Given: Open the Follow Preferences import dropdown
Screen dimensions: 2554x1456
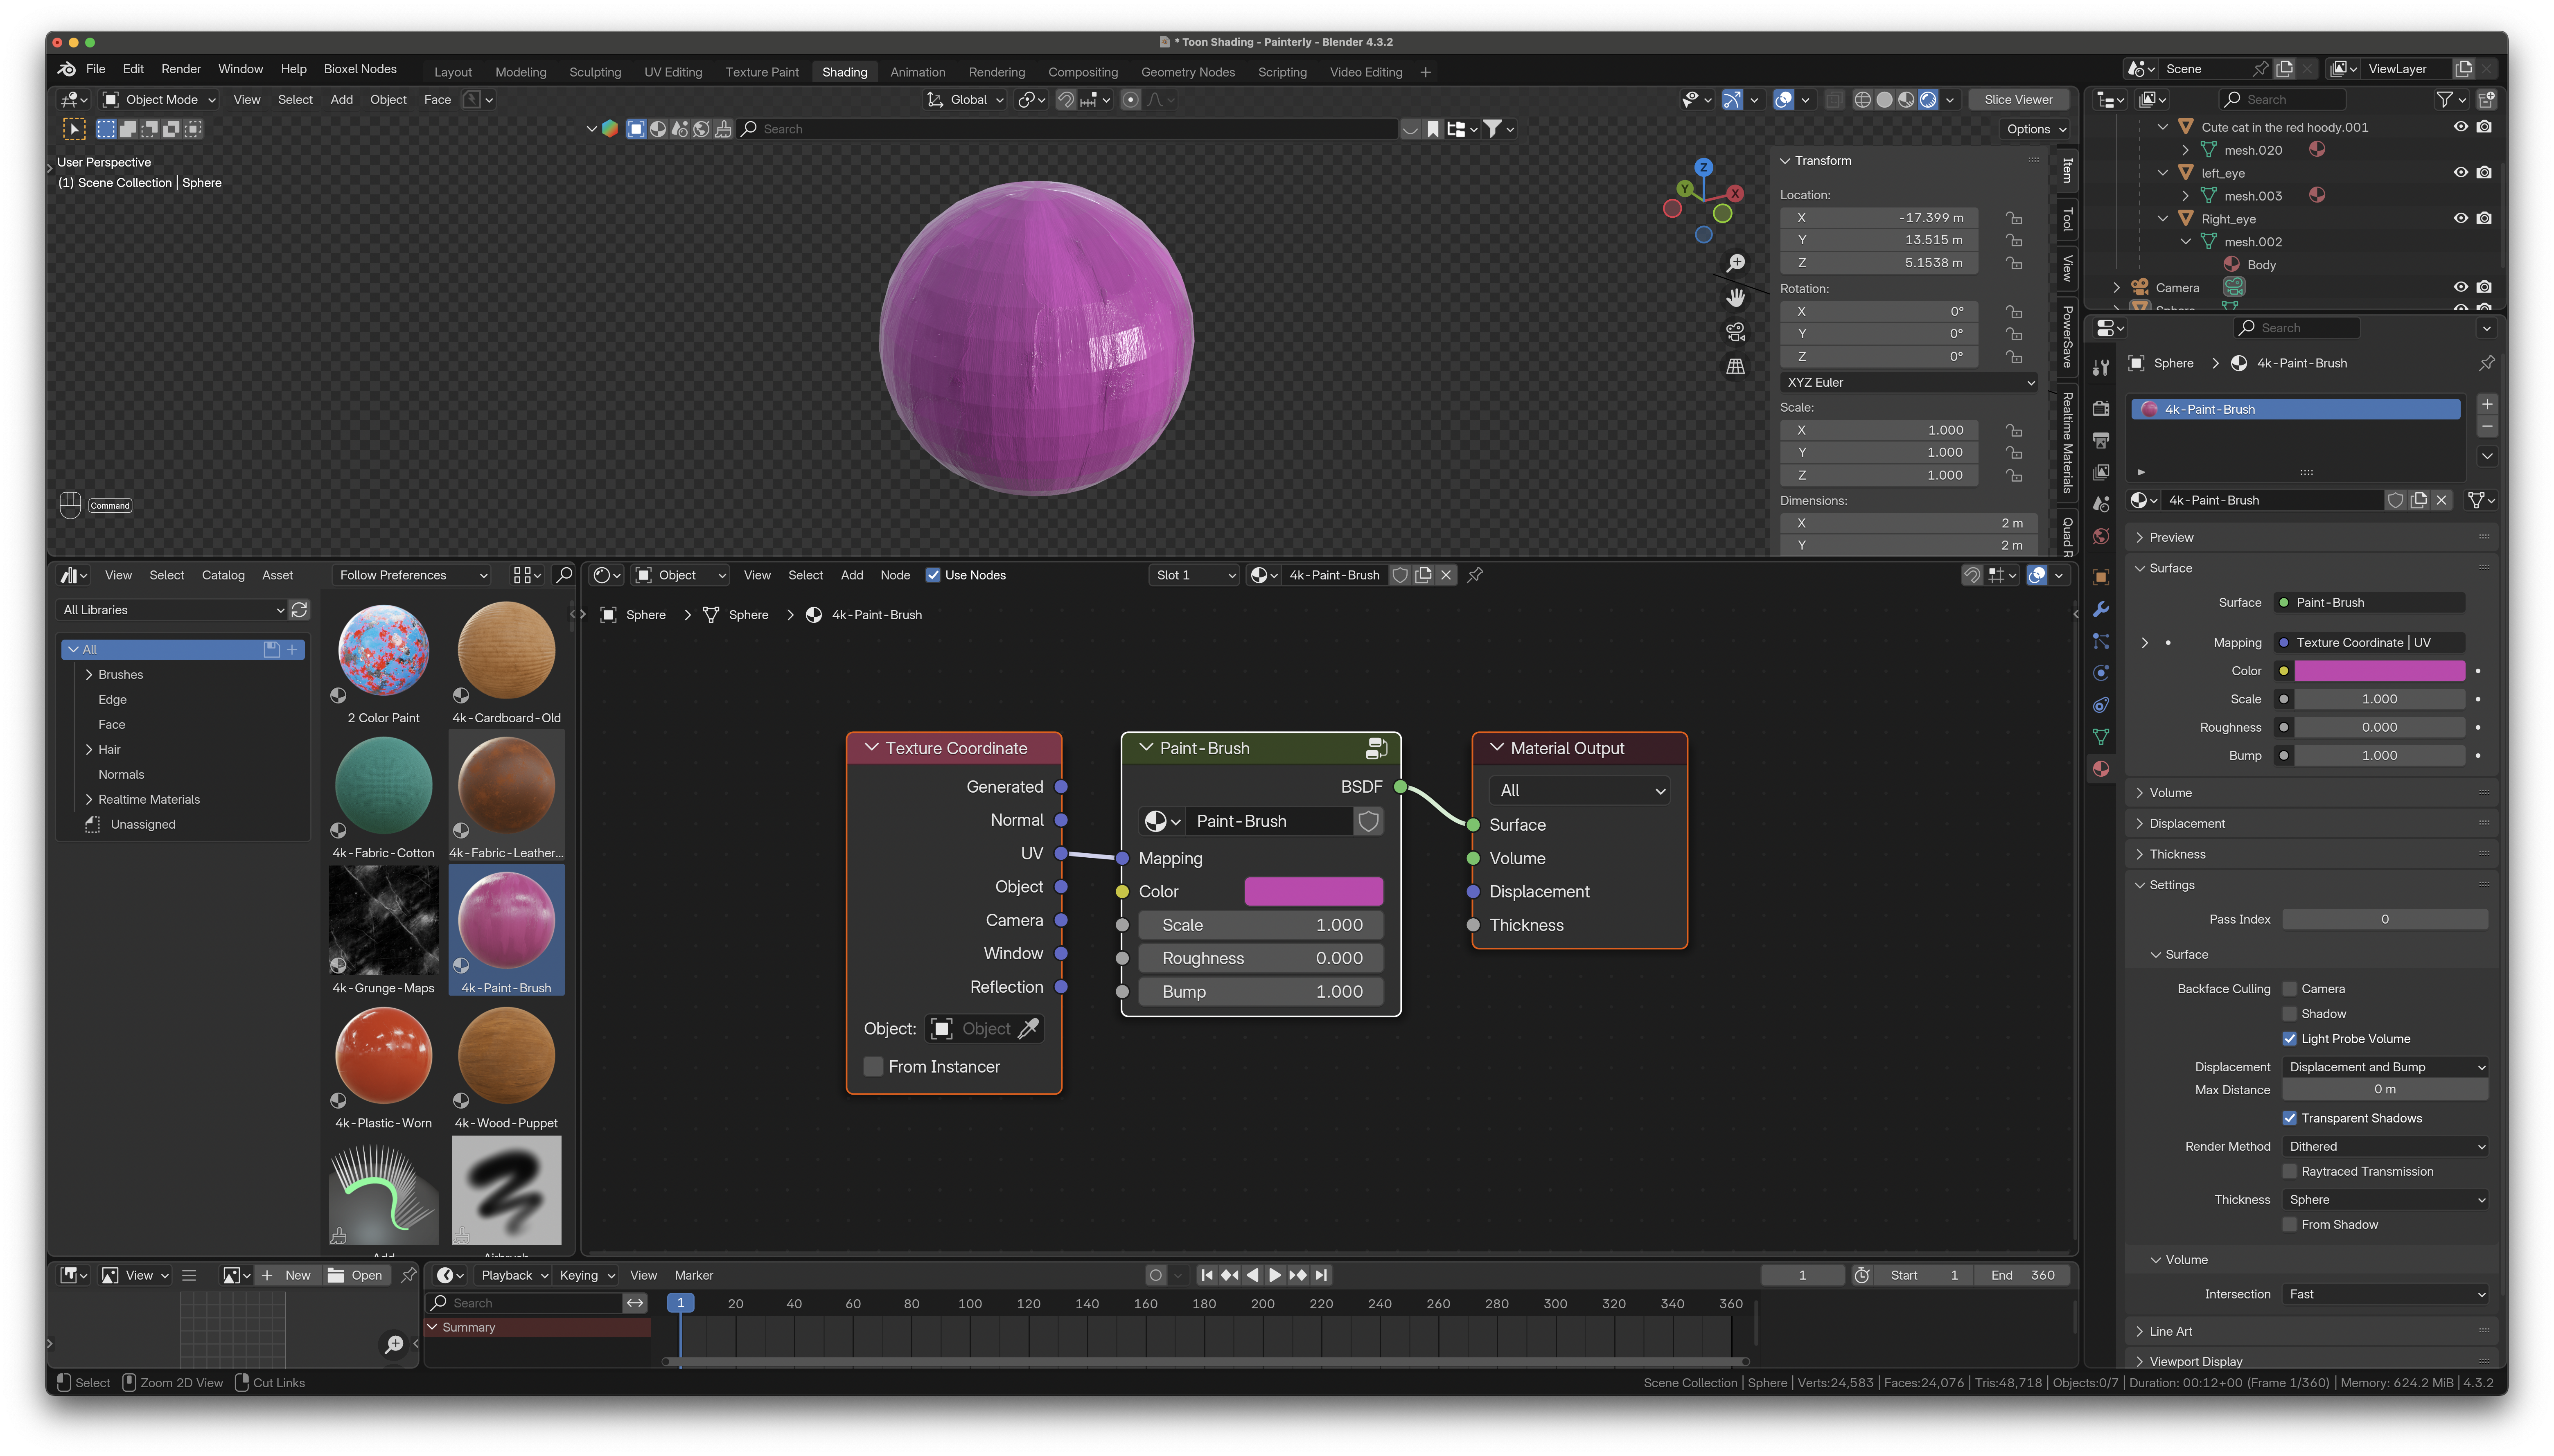Looking at the screenshot, I should tap(412, 575).
